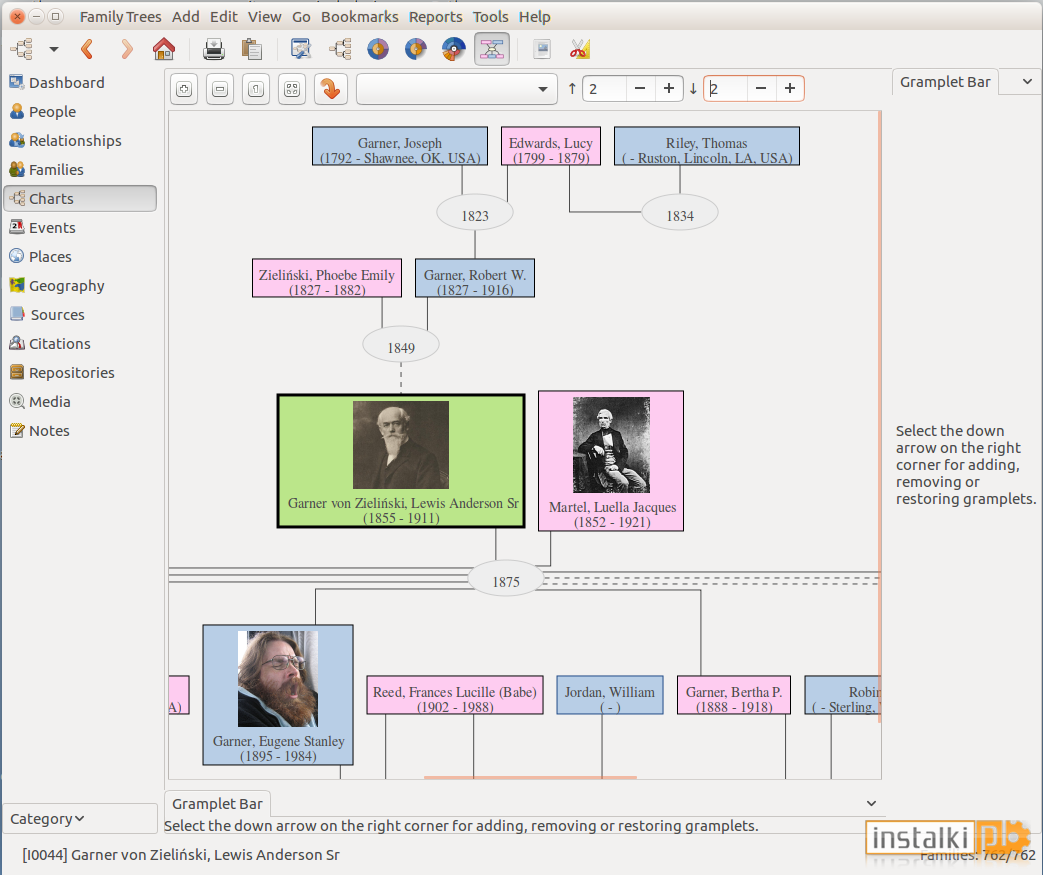Viewport: 1043px width, 875px height.
Task: Open the Bookmarks menu
Action: pos(360,17)
